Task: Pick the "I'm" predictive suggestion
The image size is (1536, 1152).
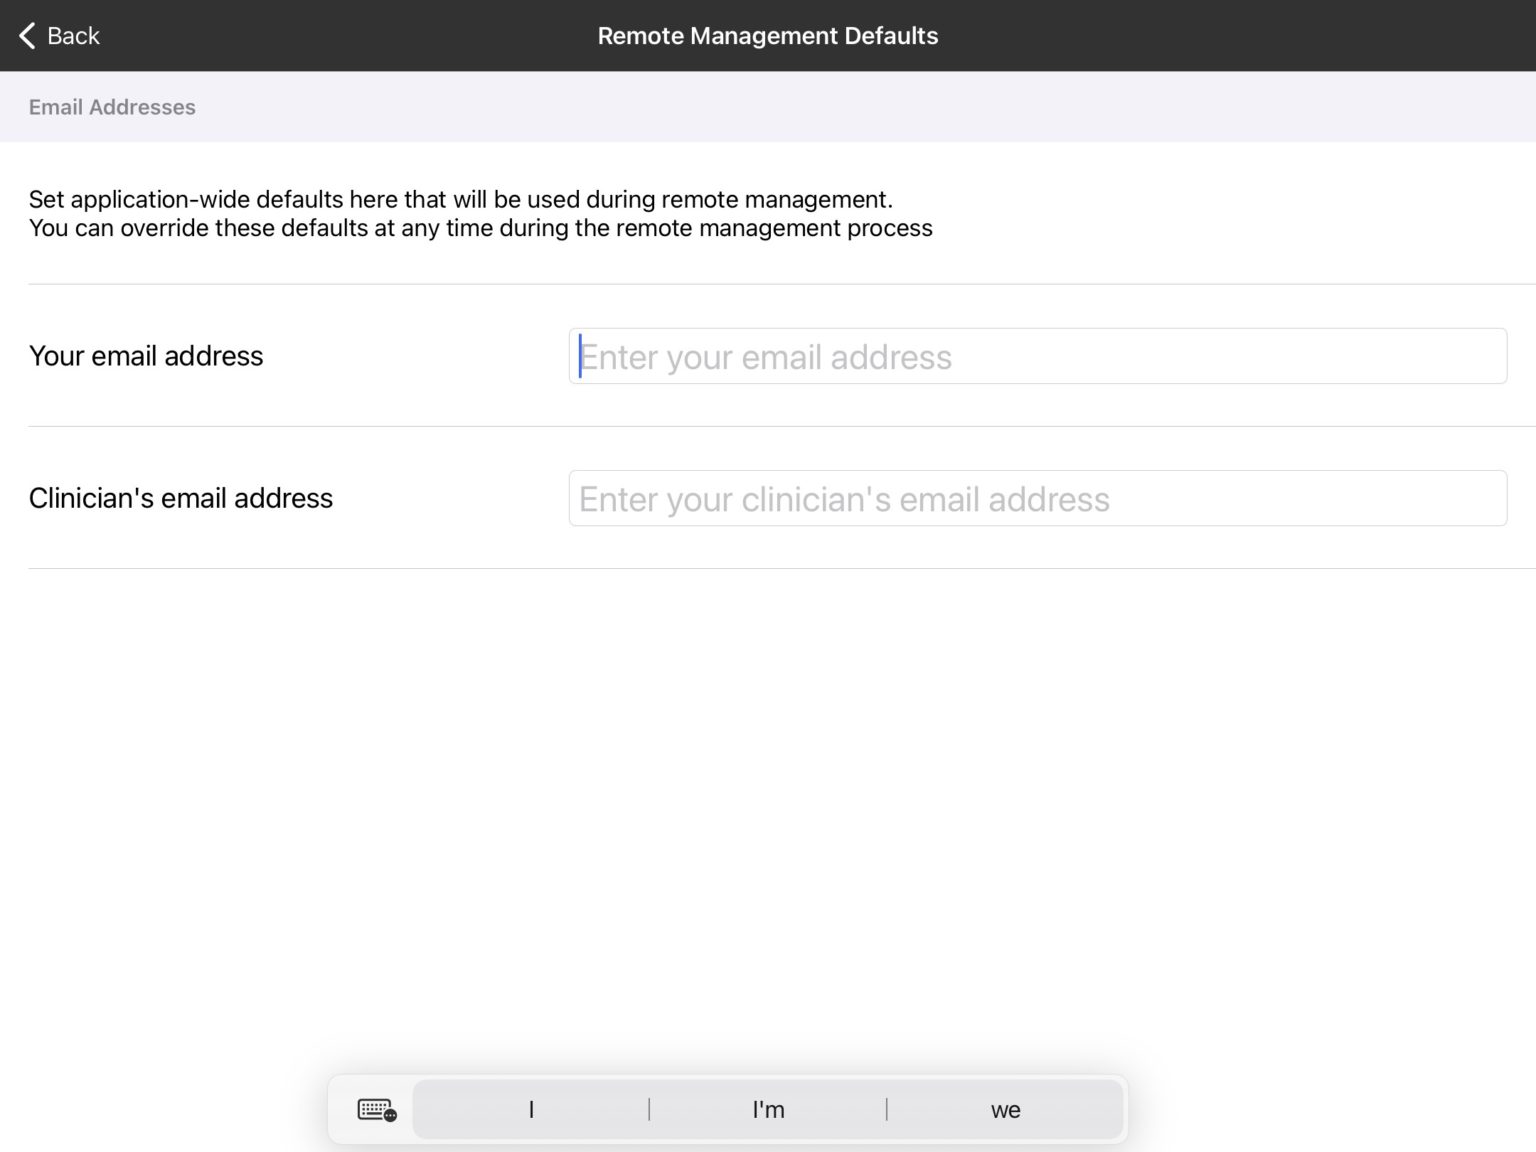Action: 768,1110
